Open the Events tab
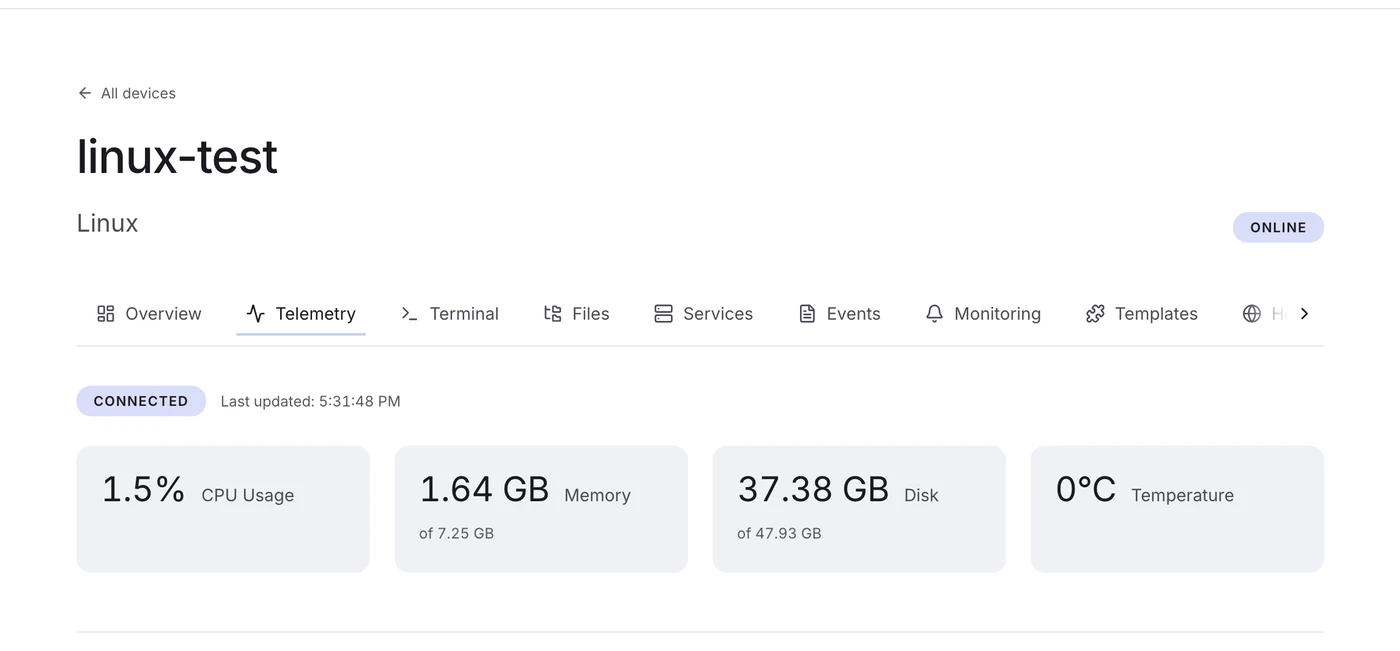Screen dimensions: 1400x651 [839, 314]
